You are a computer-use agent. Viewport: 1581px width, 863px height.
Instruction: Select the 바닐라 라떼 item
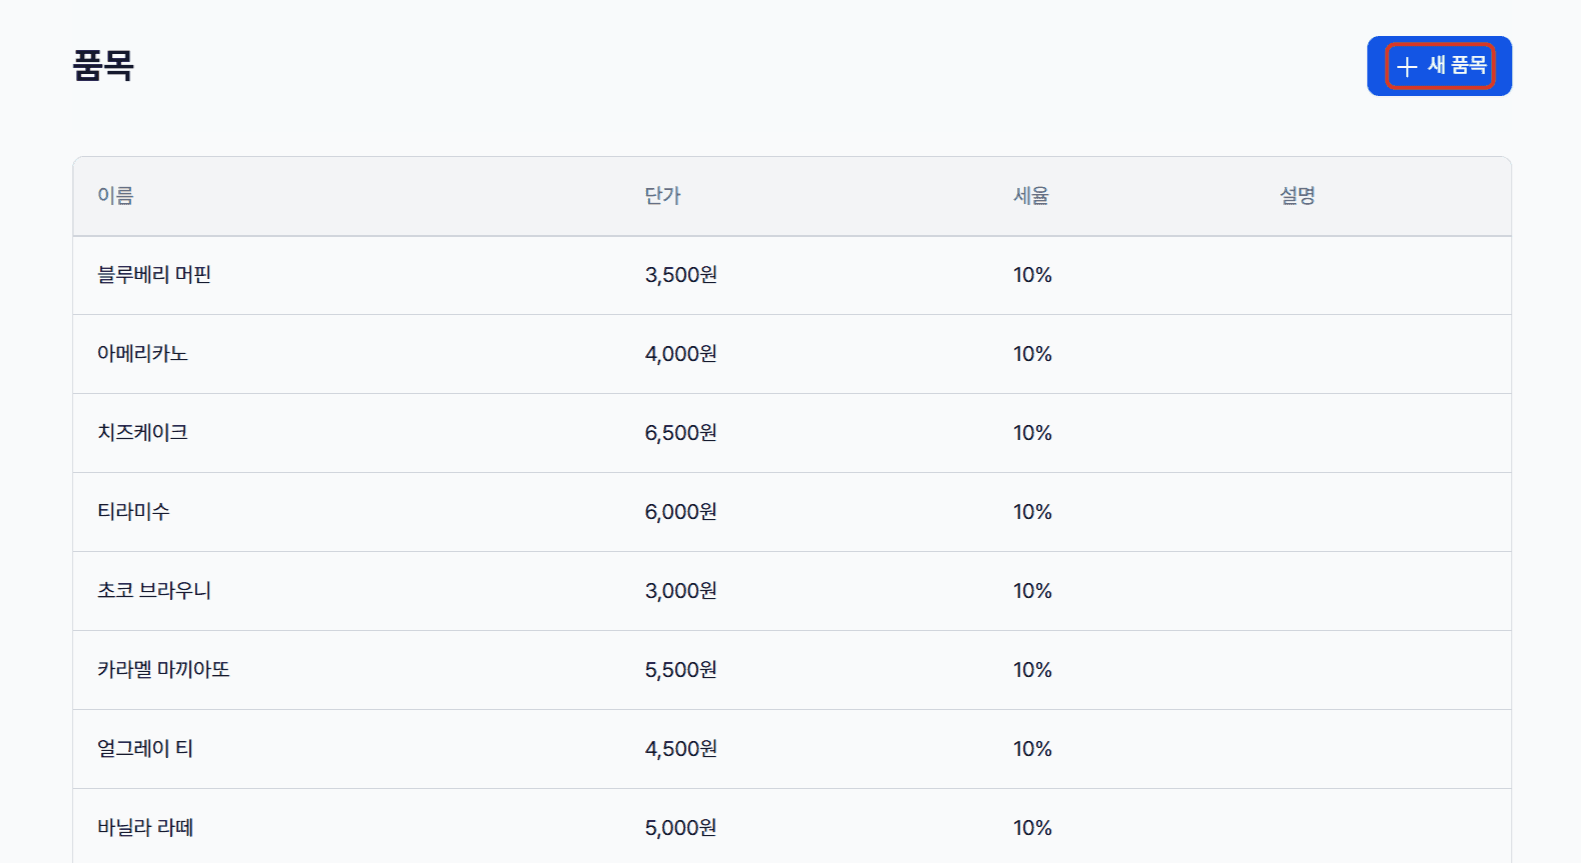tap(792, 827)
